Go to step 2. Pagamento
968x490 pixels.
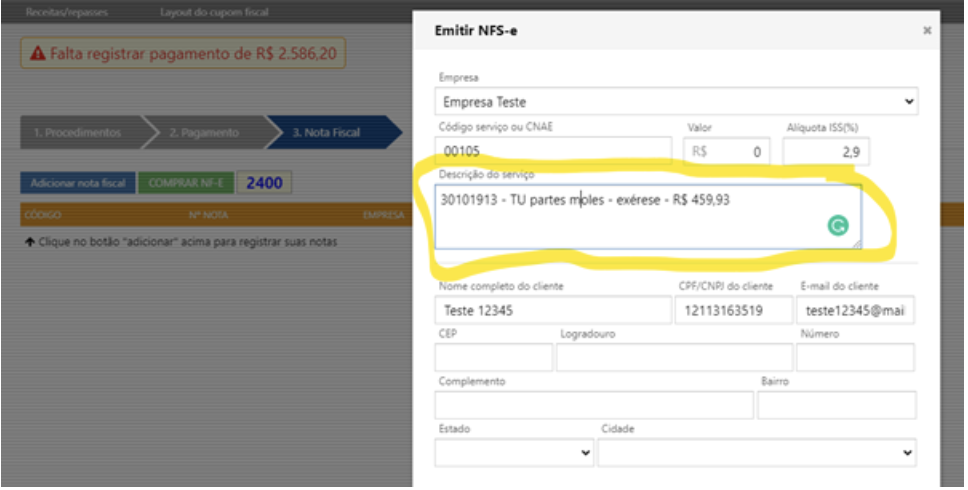coord(207,133)
